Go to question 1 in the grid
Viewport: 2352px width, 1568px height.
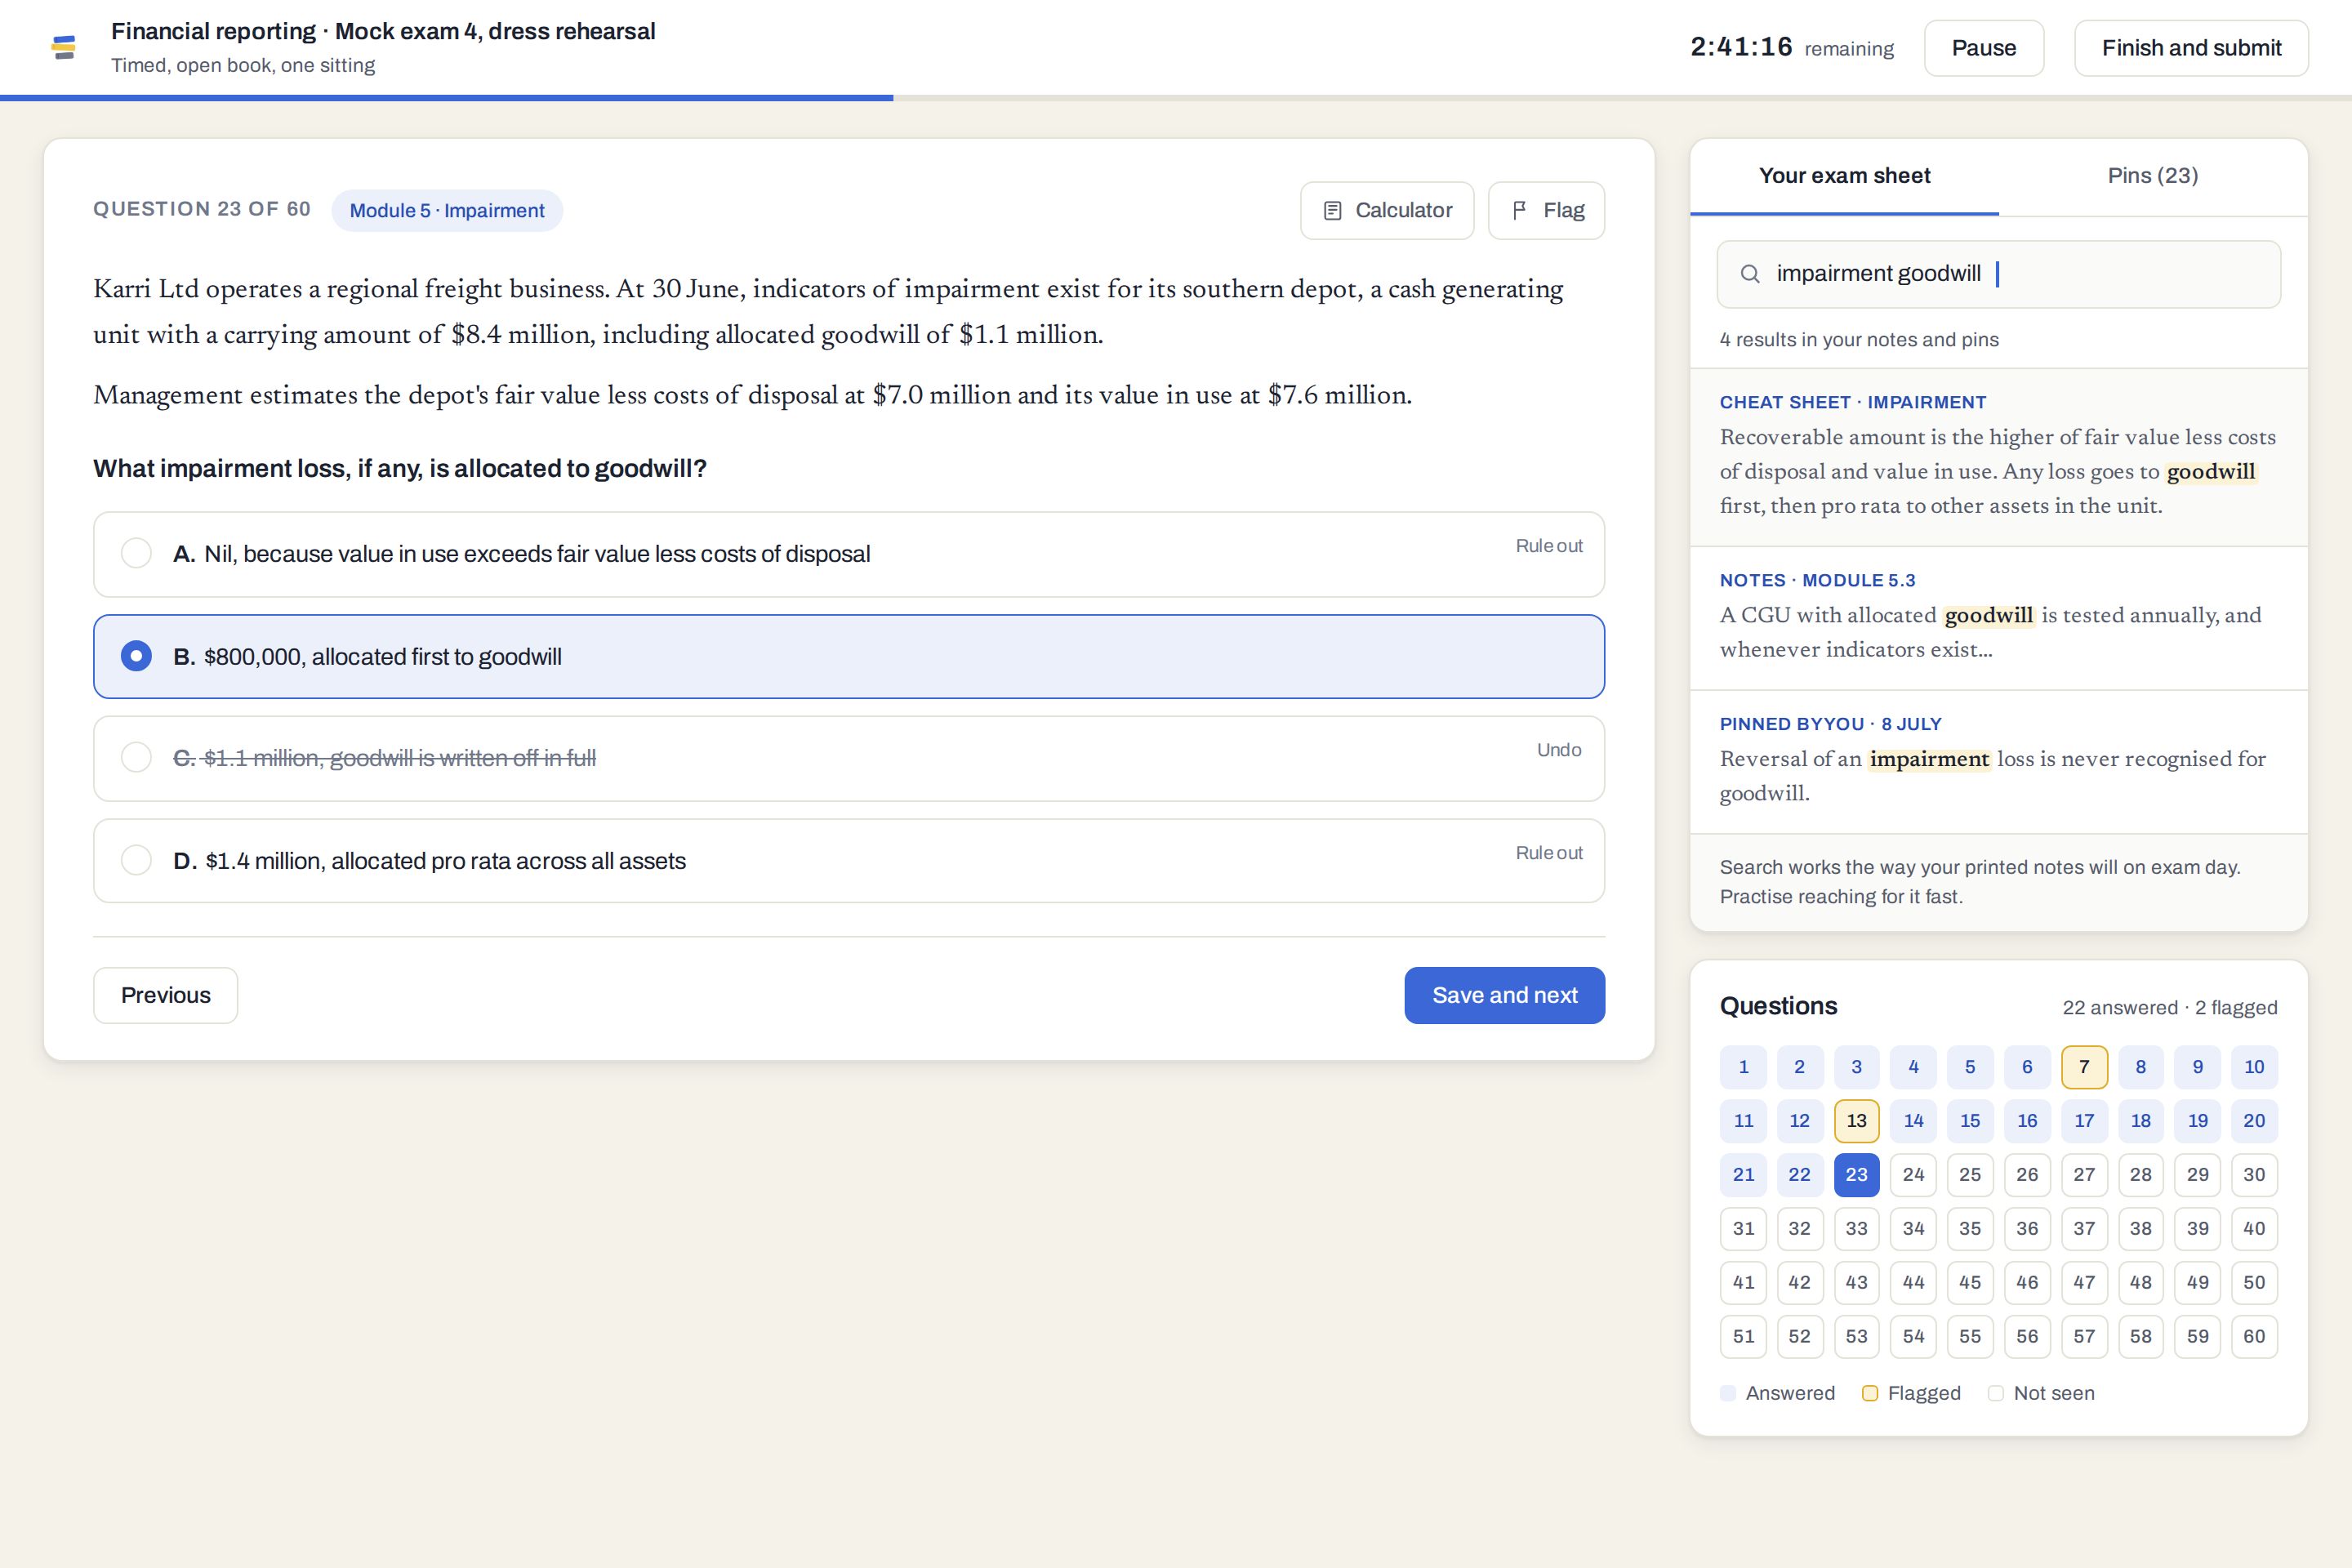1743,1067
